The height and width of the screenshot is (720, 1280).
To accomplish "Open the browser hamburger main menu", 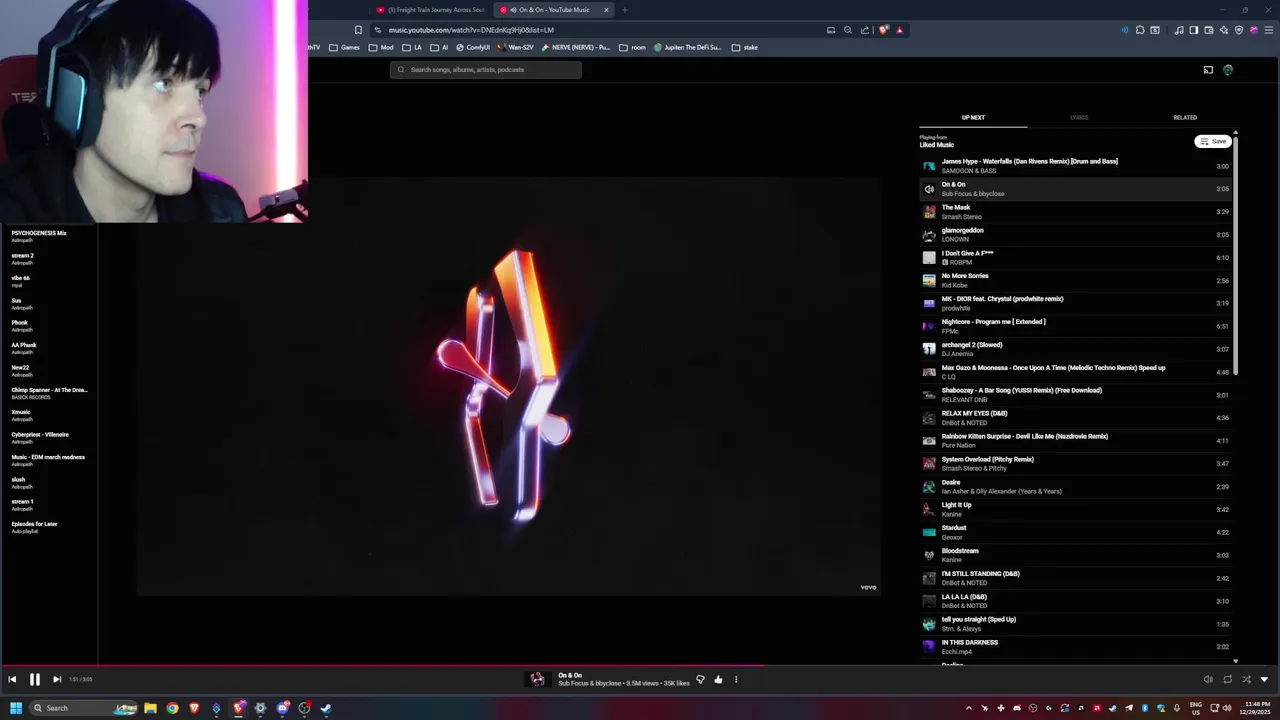I will click(1268, 30).
